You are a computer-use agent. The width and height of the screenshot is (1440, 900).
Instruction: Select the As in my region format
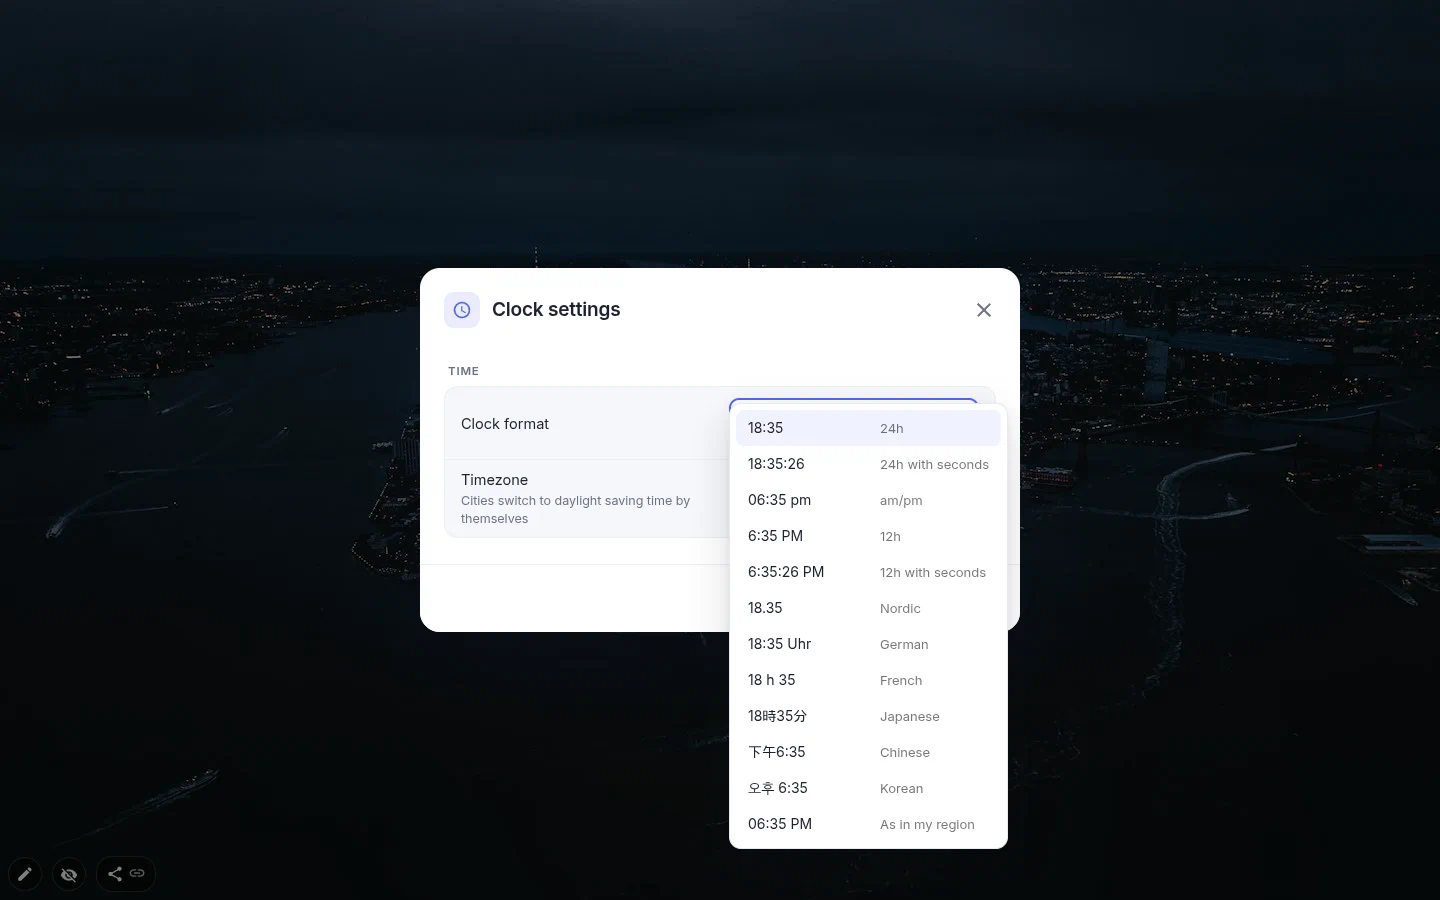click(x=868, y=824)
